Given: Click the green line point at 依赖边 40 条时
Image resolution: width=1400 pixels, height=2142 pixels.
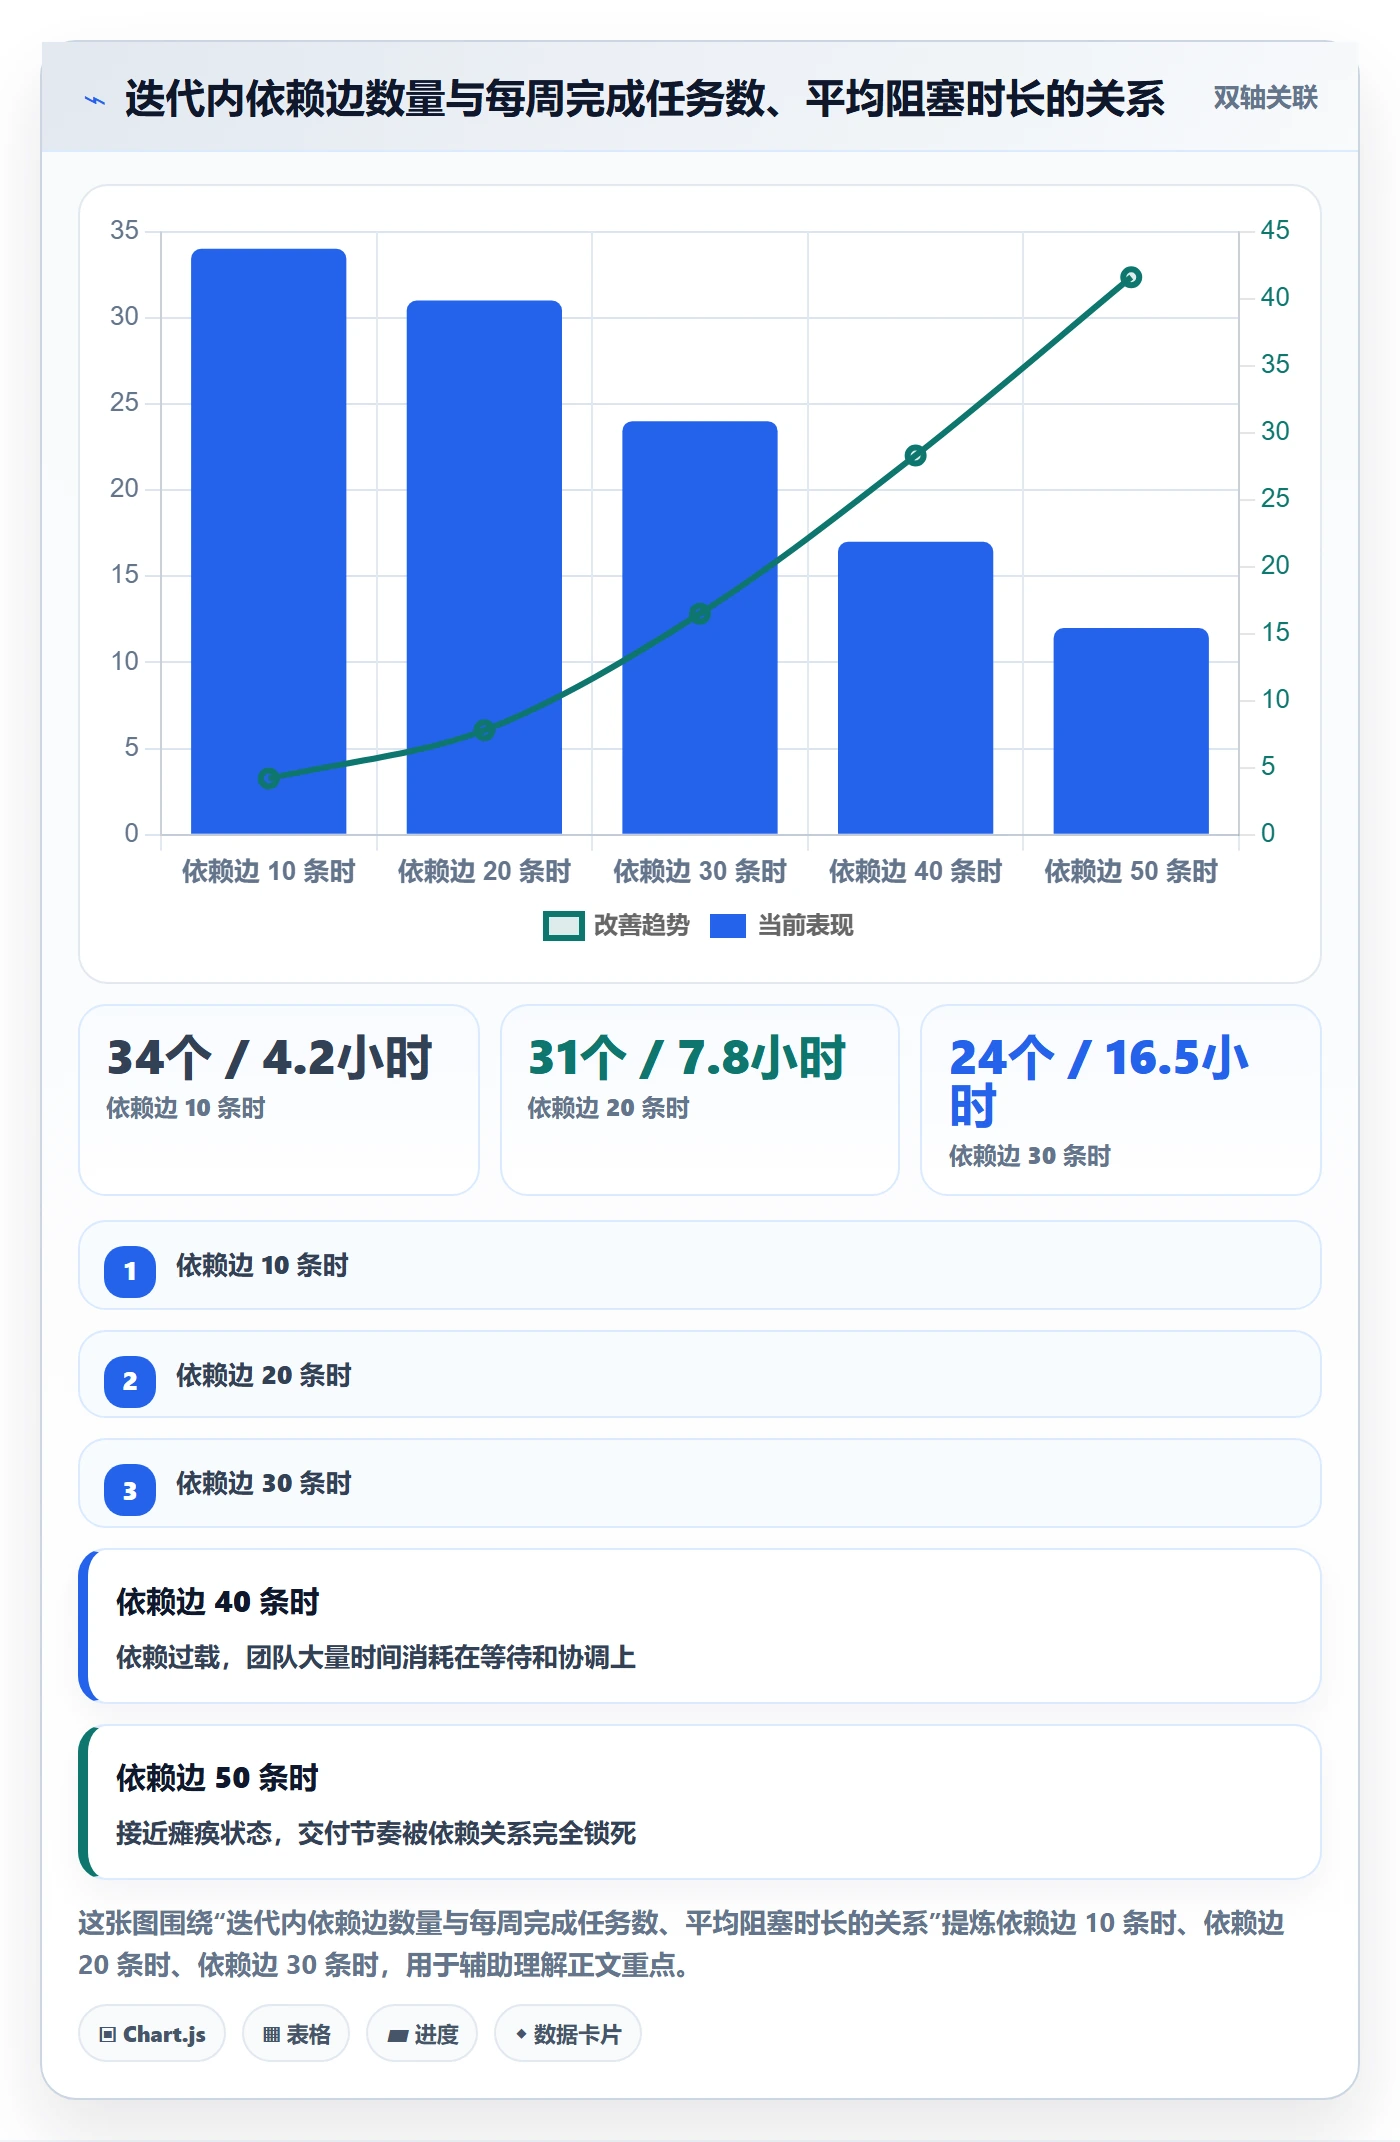Looking at the screenshot, I should tap(915, 456).
